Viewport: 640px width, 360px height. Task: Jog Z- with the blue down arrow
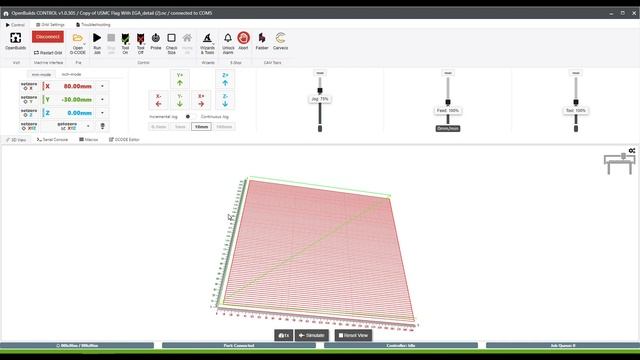click(x=225, y=100)
